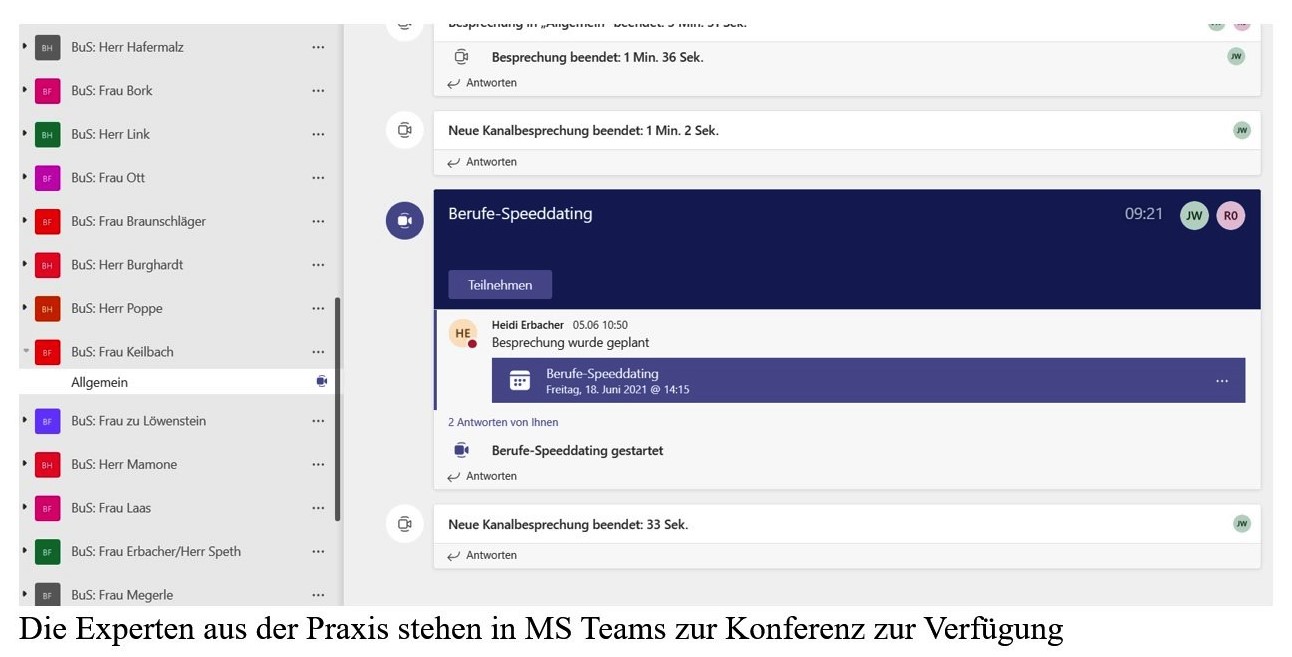Expand the BuS: Herr Hafermalz team
Image resolution: width=1292 pixels, height=657 pixels.
click(x=25, y=47)
